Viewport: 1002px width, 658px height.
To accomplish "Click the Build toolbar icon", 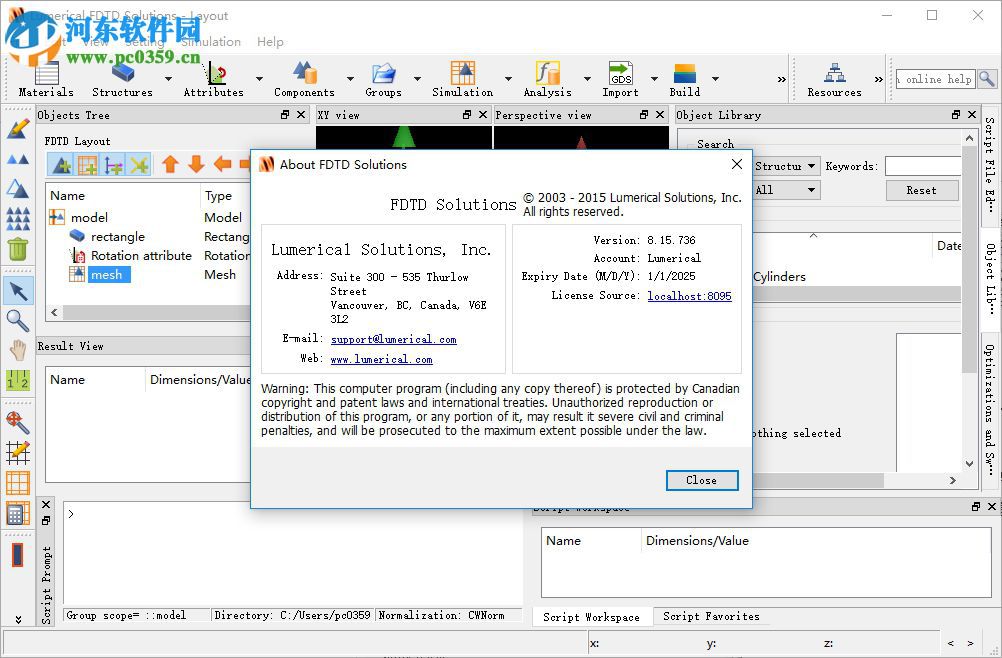I will 684,75.
